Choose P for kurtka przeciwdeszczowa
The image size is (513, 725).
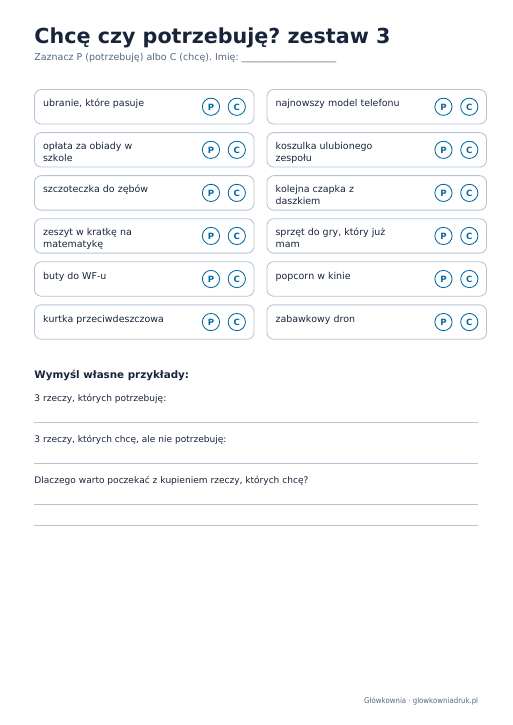point(211,322)
